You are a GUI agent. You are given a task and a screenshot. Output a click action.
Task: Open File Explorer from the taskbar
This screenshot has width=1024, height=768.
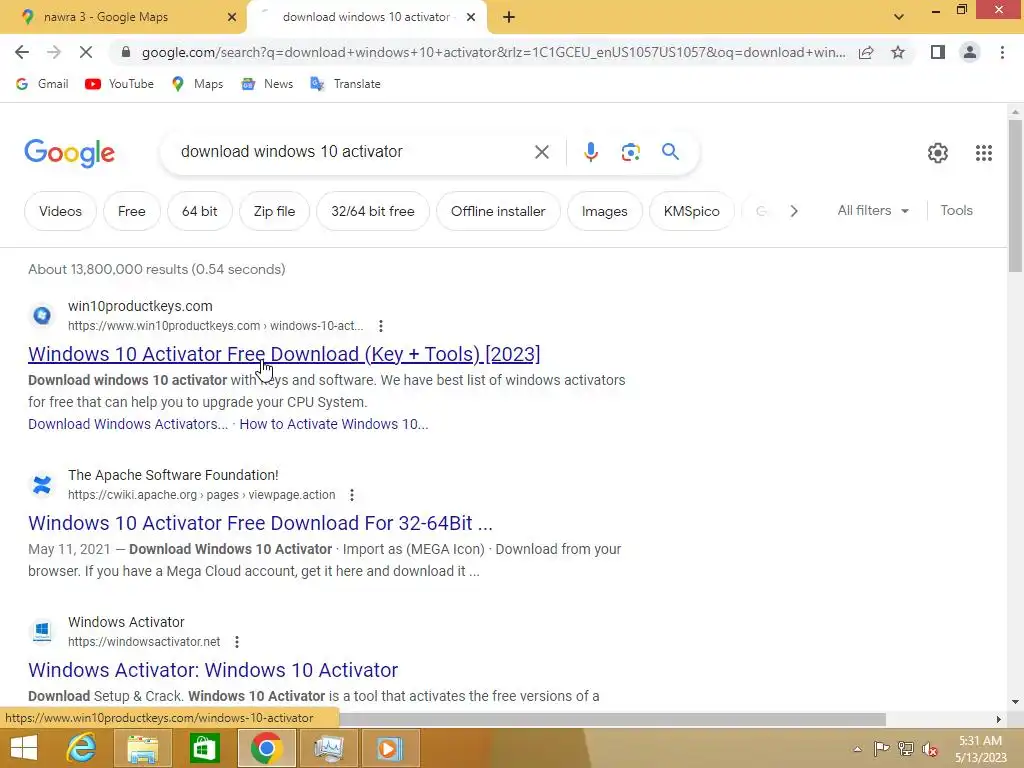click(142, 748)
